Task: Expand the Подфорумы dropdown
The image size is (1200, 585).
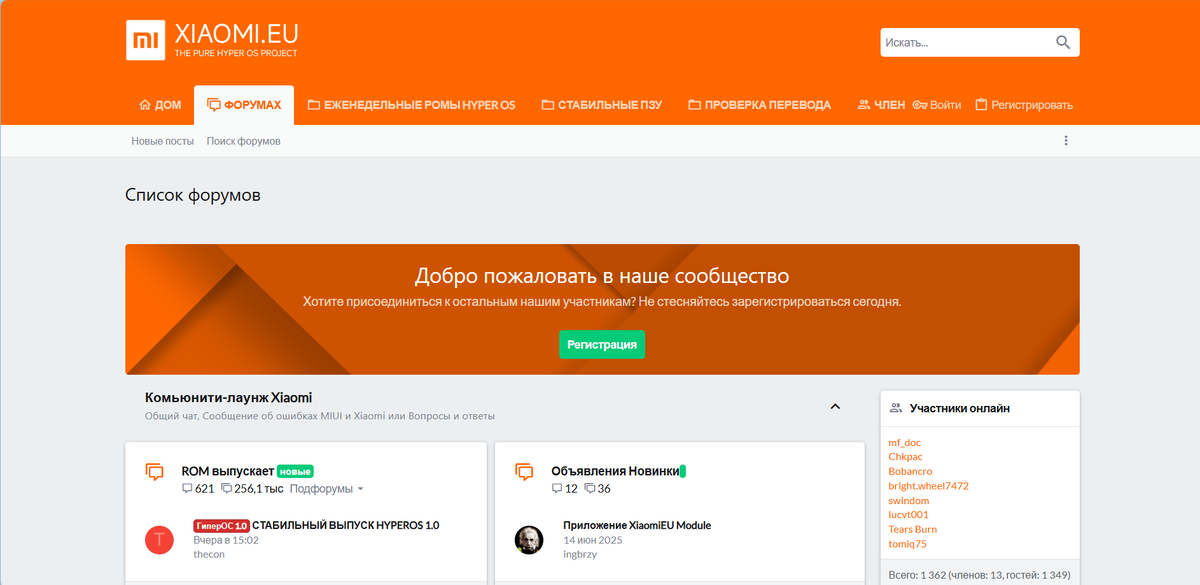Action: click(327, 489)
